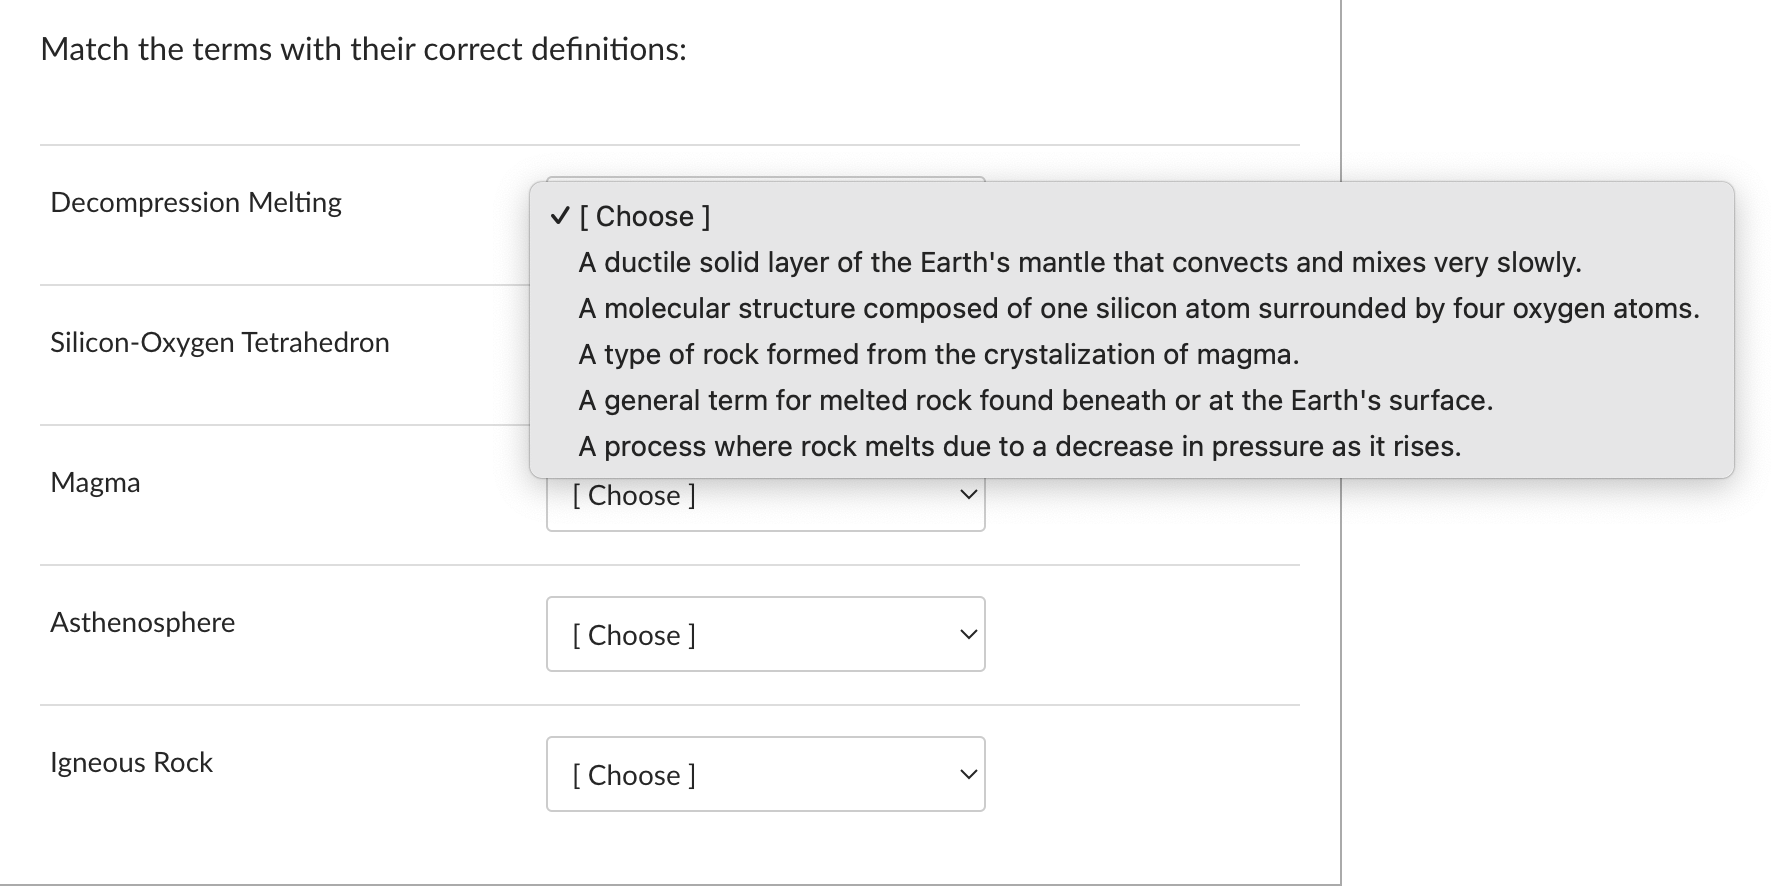Click the Magma term label
Image resolution: width=1790 pixels, height=894 pixels.
[96, 482]
